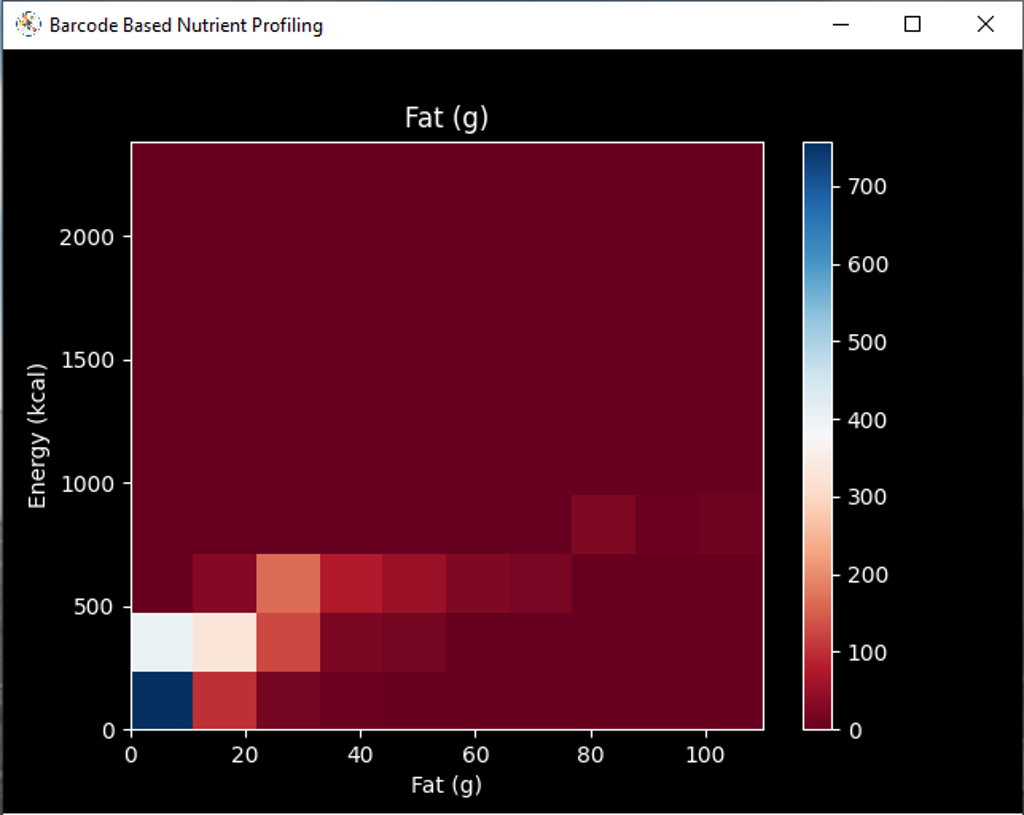Click the 400 label on the colorbar
This screenshot has width=1024, height=815.
tap(867, 420)
